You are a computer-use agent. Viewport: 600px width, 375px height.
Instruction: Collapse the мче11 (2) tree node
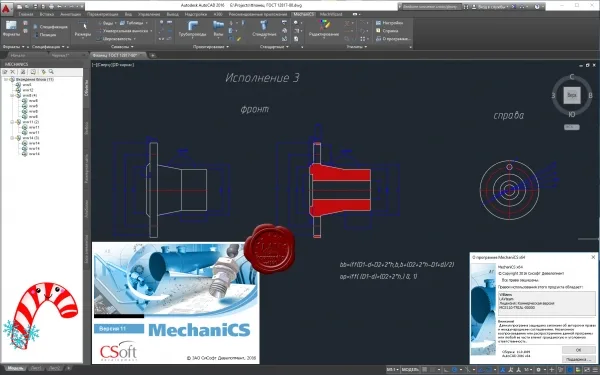[12, 122]
